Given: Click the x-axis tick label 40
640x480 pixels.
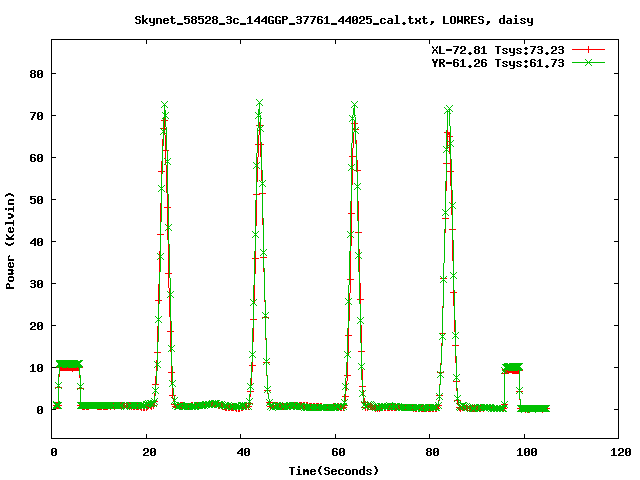Looking at the screenshot, I should click(x=244, y=452).
